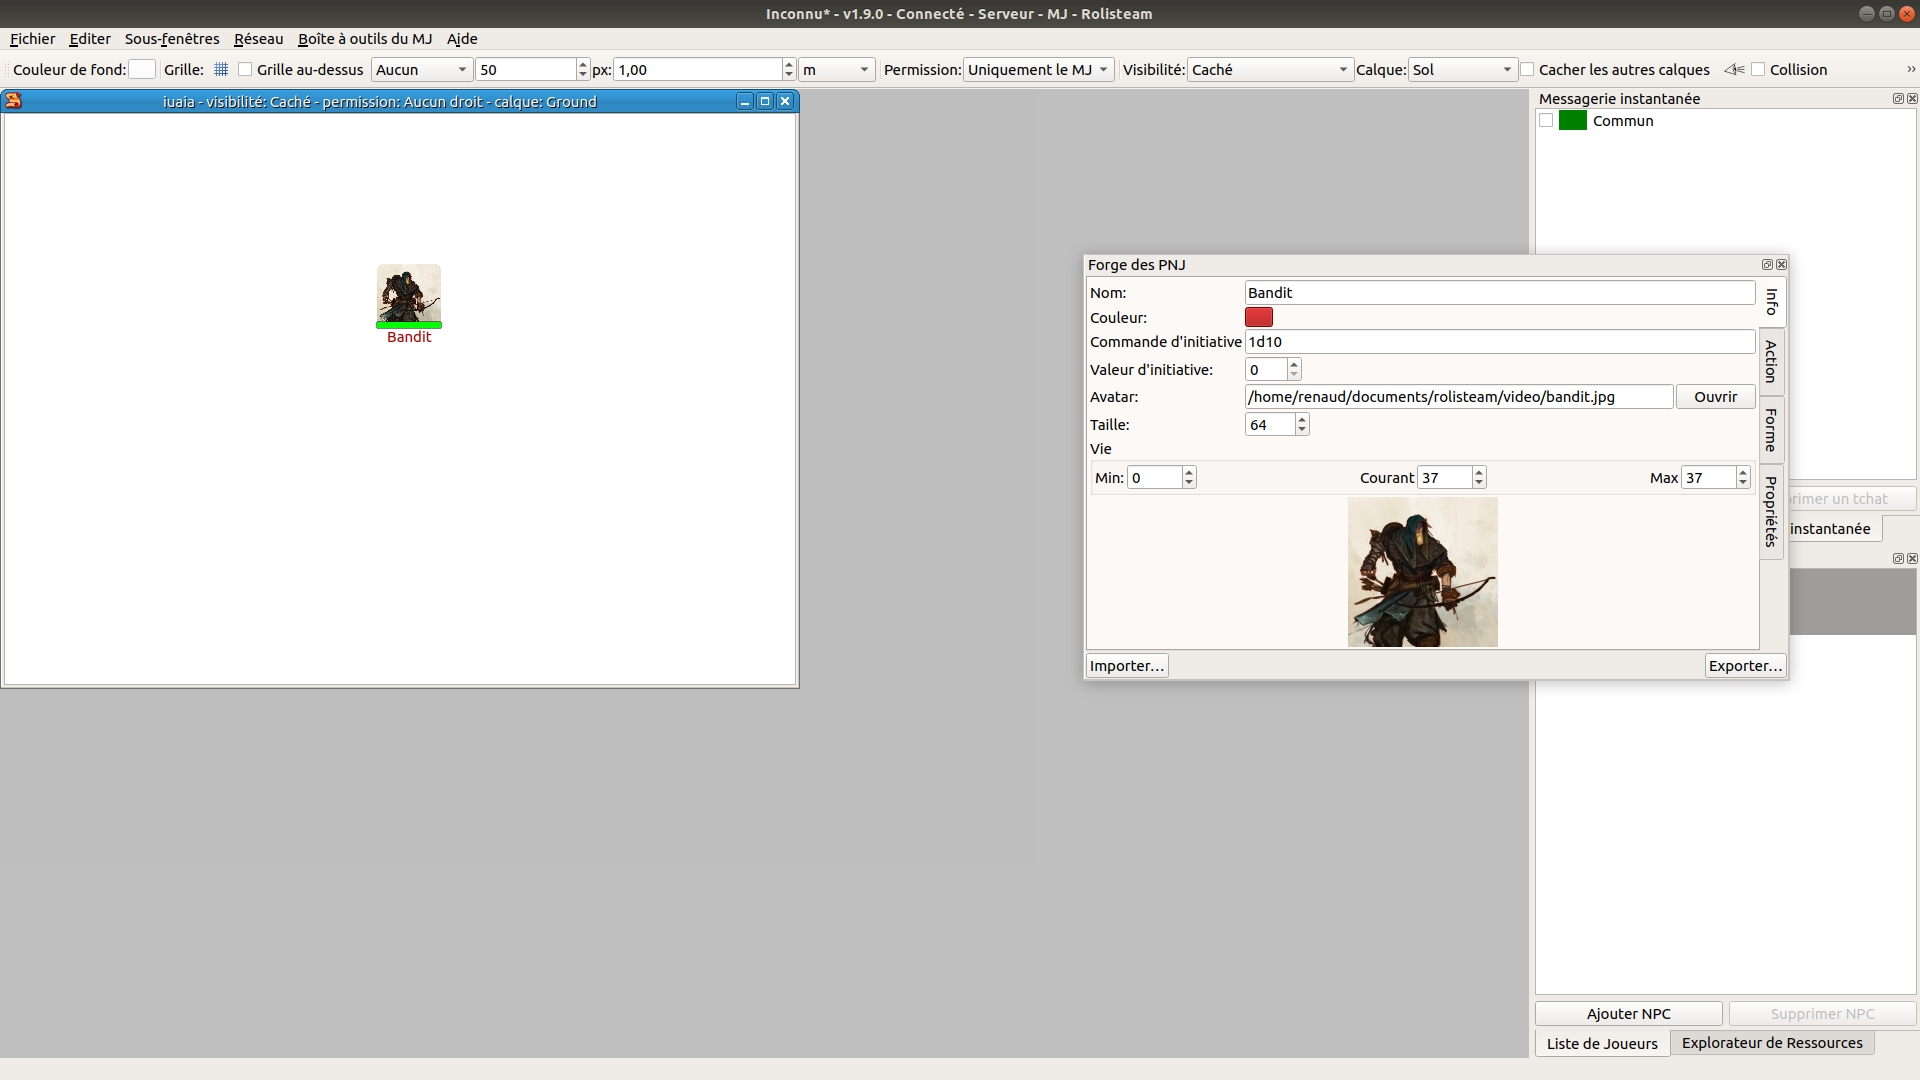Close the Forge des PNJ panel
The image size is (1920, 1080).
click(1781, 265)
